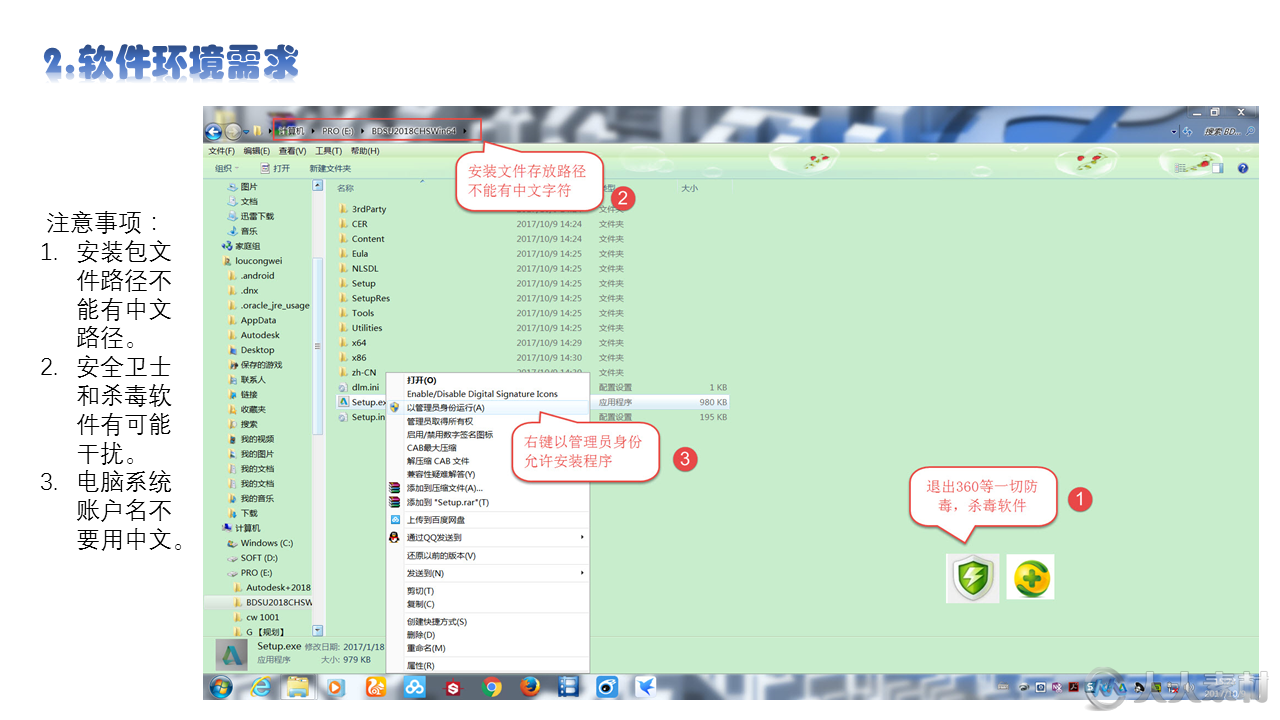Open the blue bird app taskbar icon
The width and height of the screenshot is (1280, 720).
[646, 687]
